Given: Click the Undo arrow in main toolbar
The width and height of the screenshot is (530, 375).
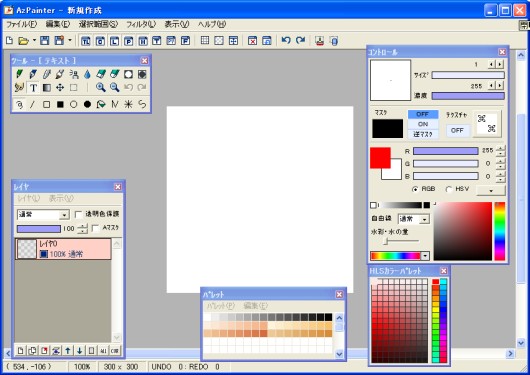Looking at the screenshot, I should click(286, 41).
